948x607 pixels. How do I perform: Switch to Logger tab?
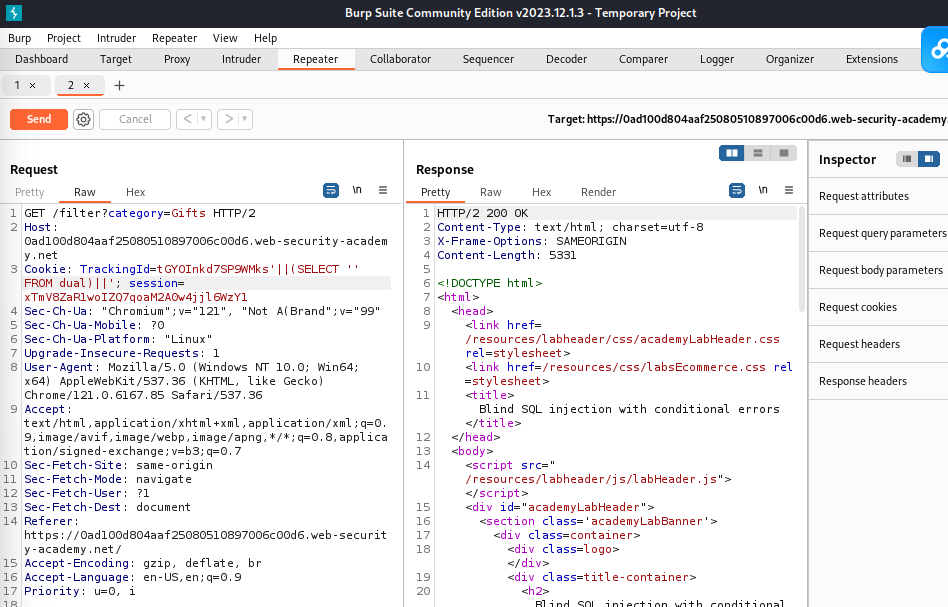(716, 59)
